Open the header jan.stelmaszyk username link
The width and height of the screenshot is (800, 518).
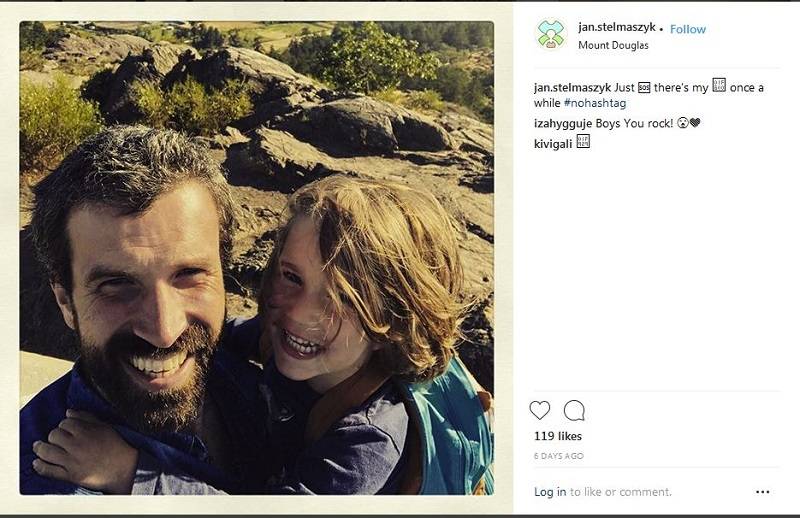(616, 27)
